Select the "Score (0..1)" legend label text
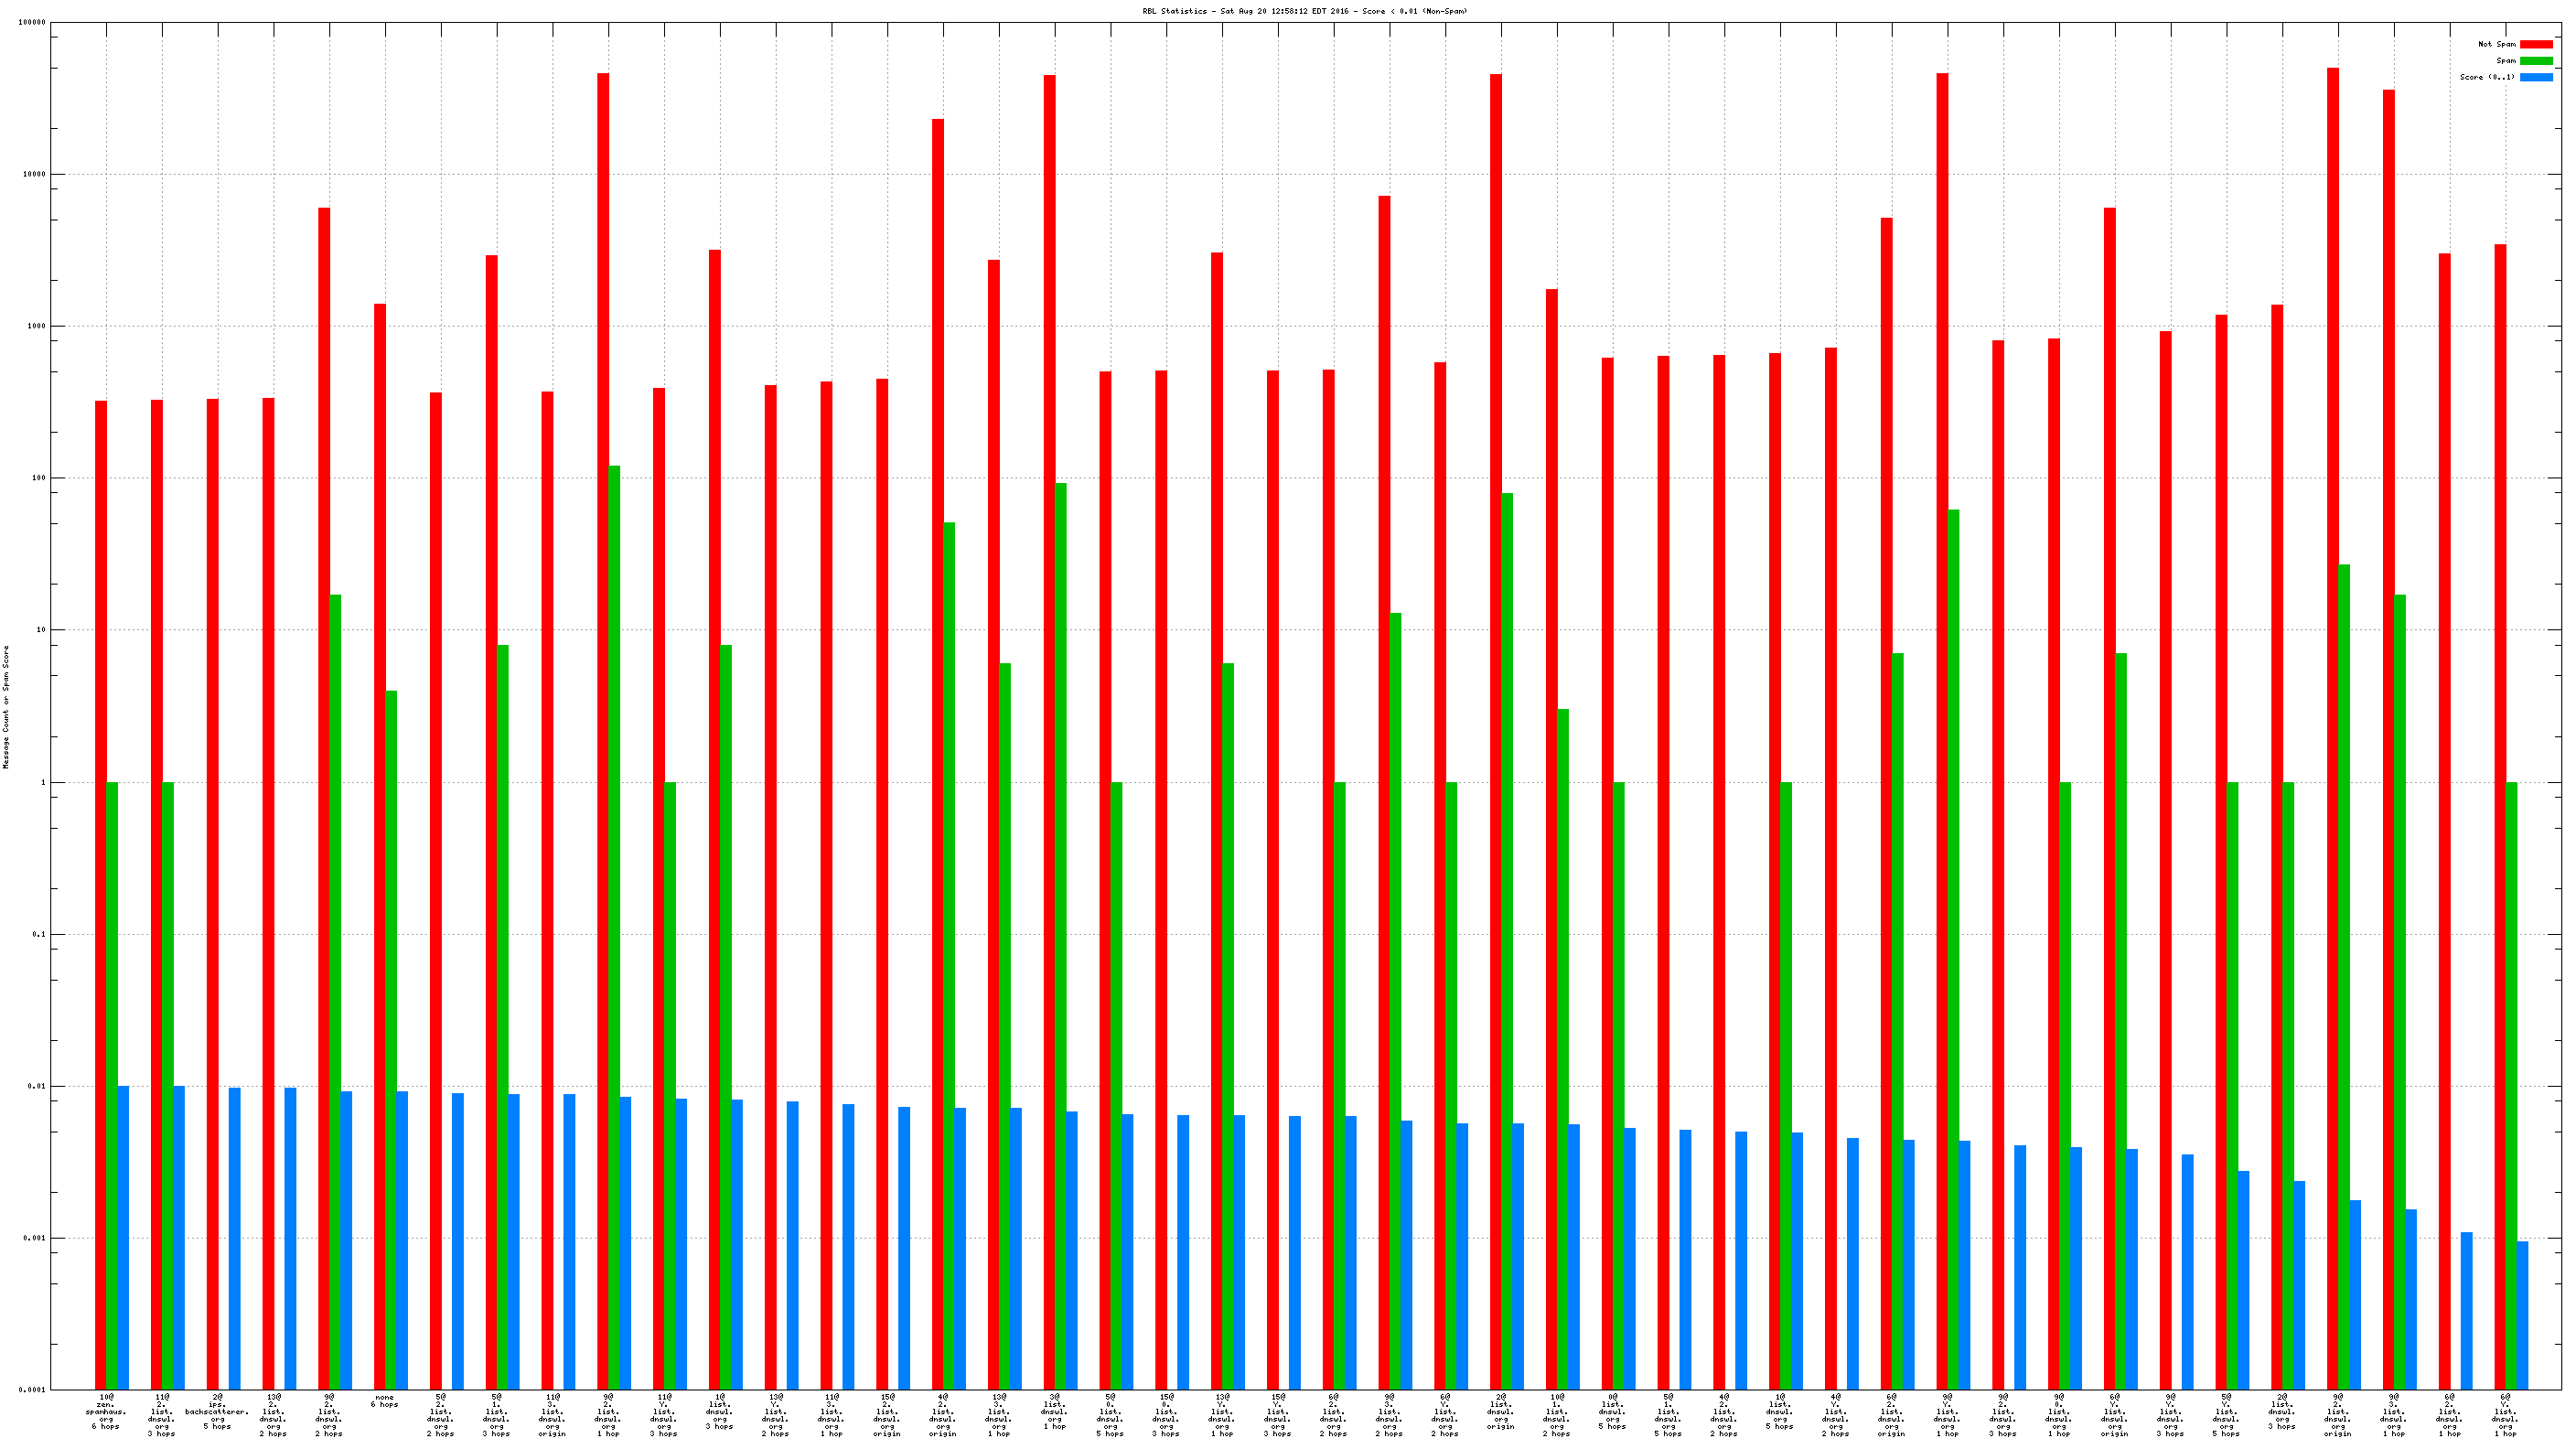The image size is (2576, 1449). (x=2487, y=77)
